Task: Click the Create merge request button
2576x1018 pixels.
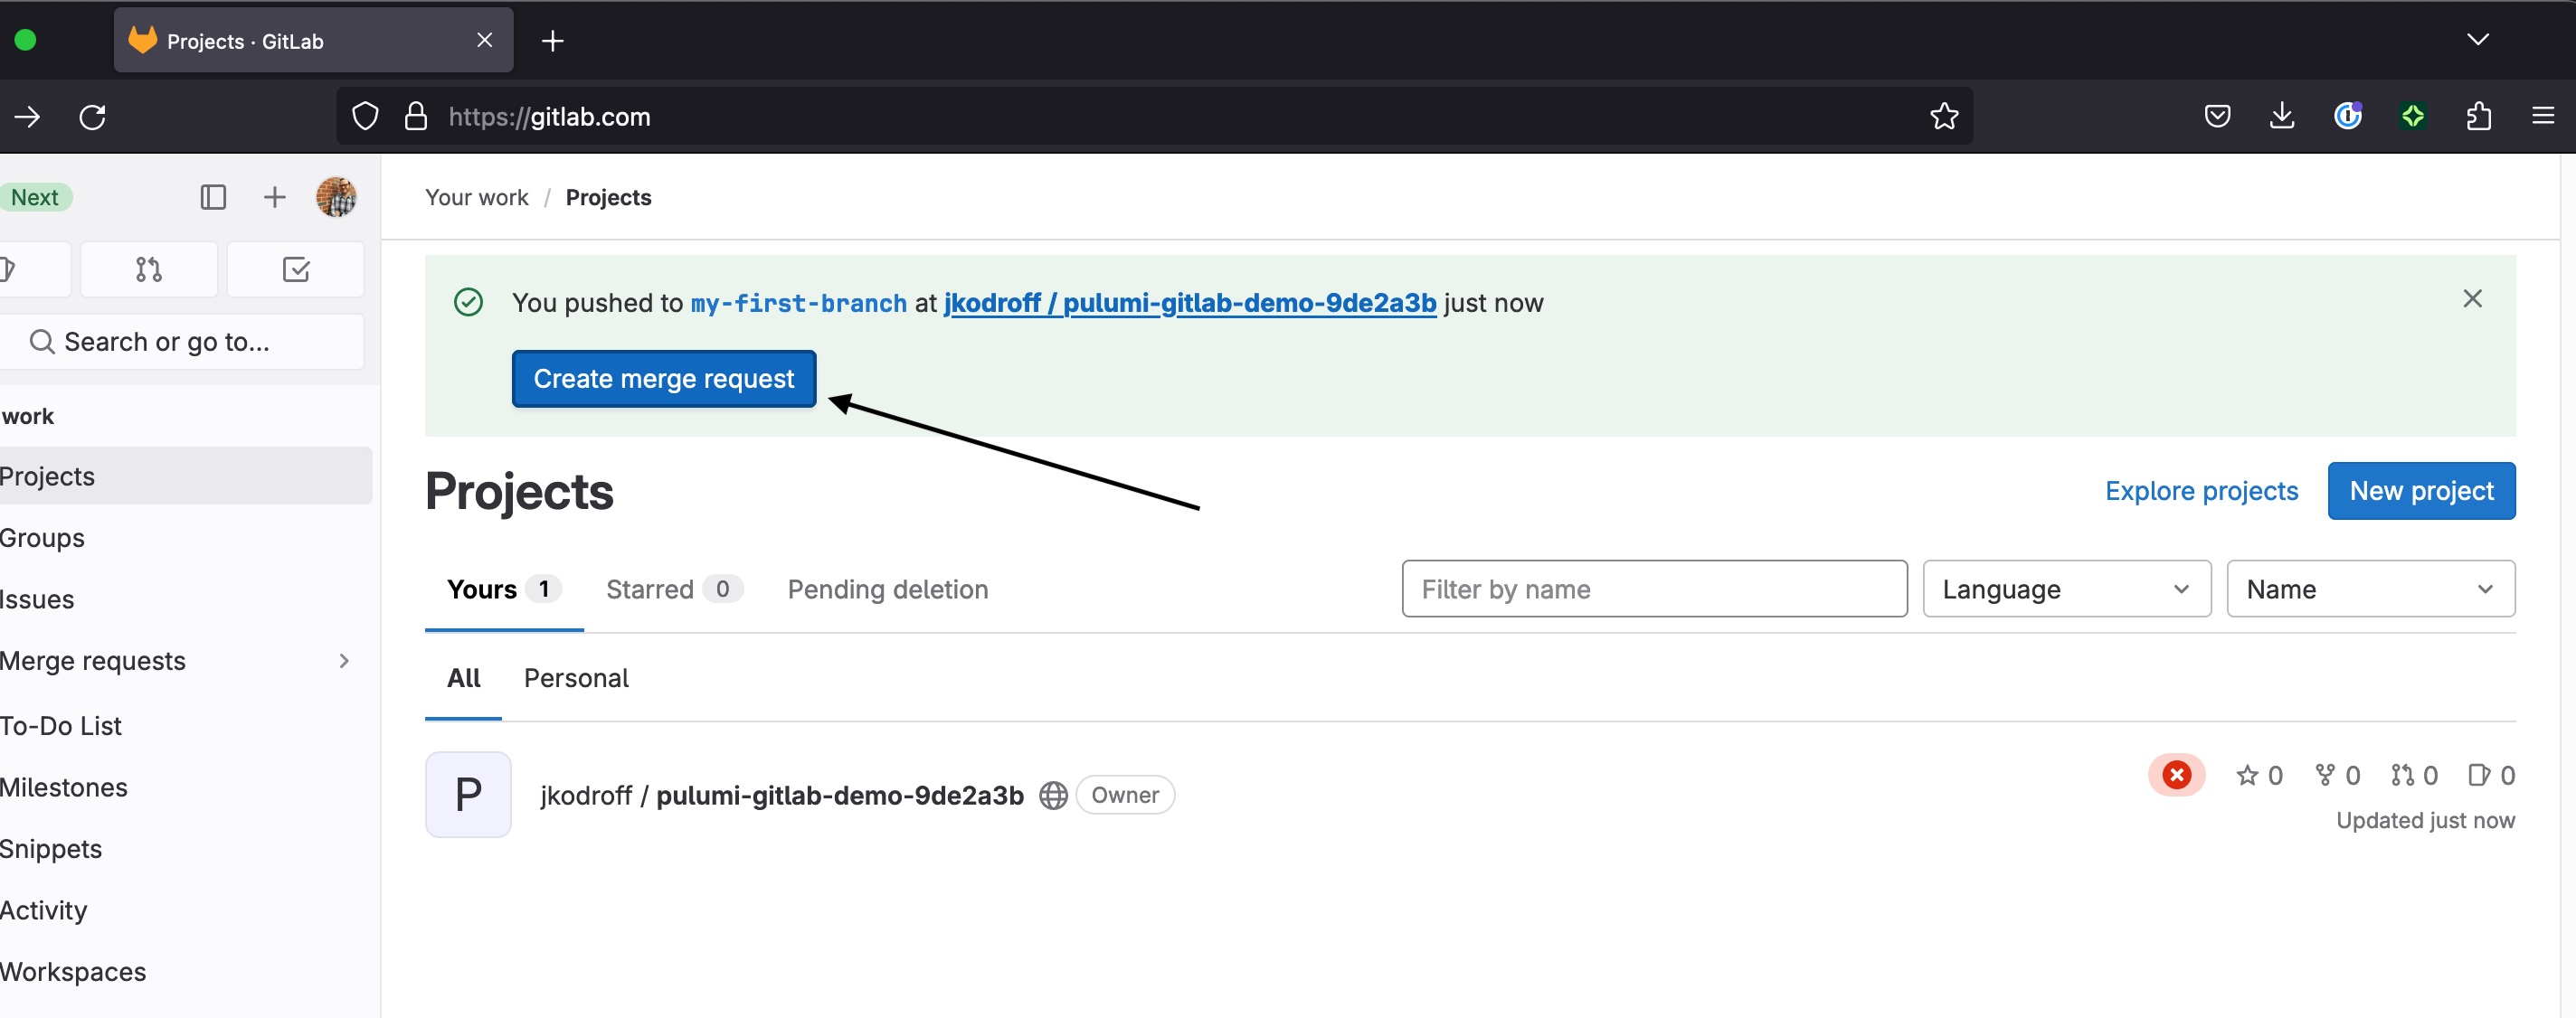Action: tap(664, 378)
